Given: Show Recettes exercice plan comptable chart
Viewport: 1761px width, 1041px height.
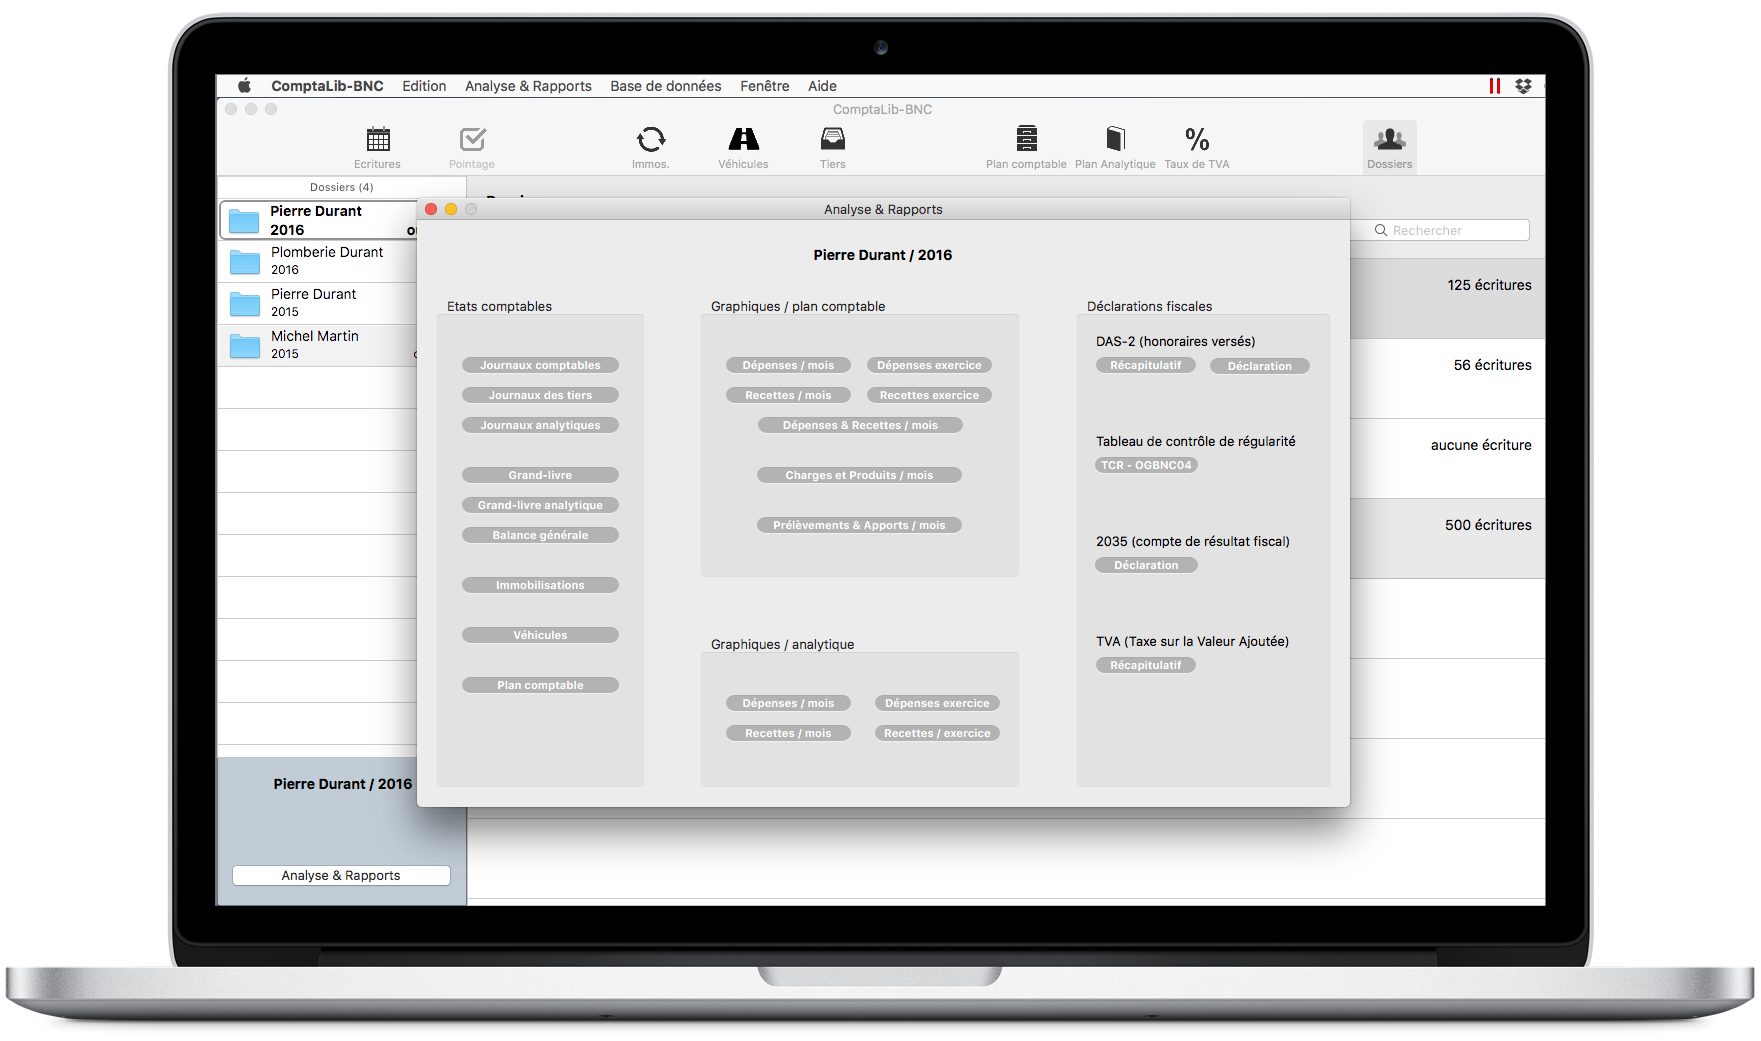Looking at the screenshot, I should click(929, 395).
